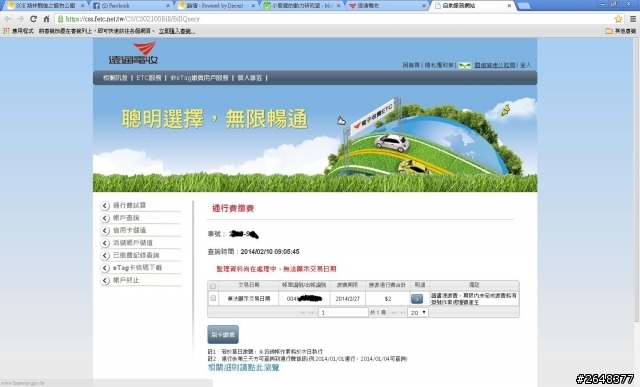The image size is (640, 387).
Task: Click the freeway bureau text link in the header
Action: coord(495,65)
